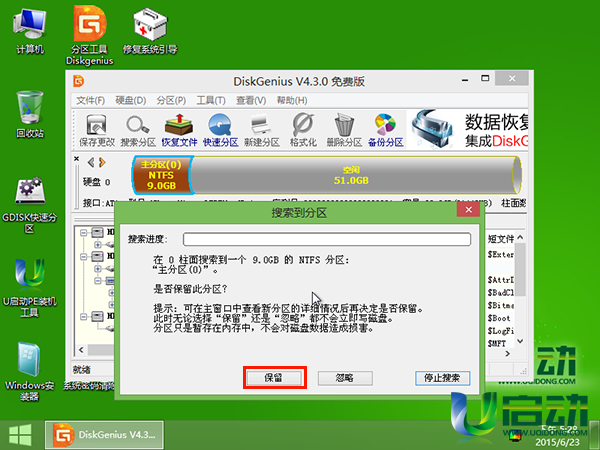
Task: Collapse the first HD node in the disk tree
Action: click(83, 233)
